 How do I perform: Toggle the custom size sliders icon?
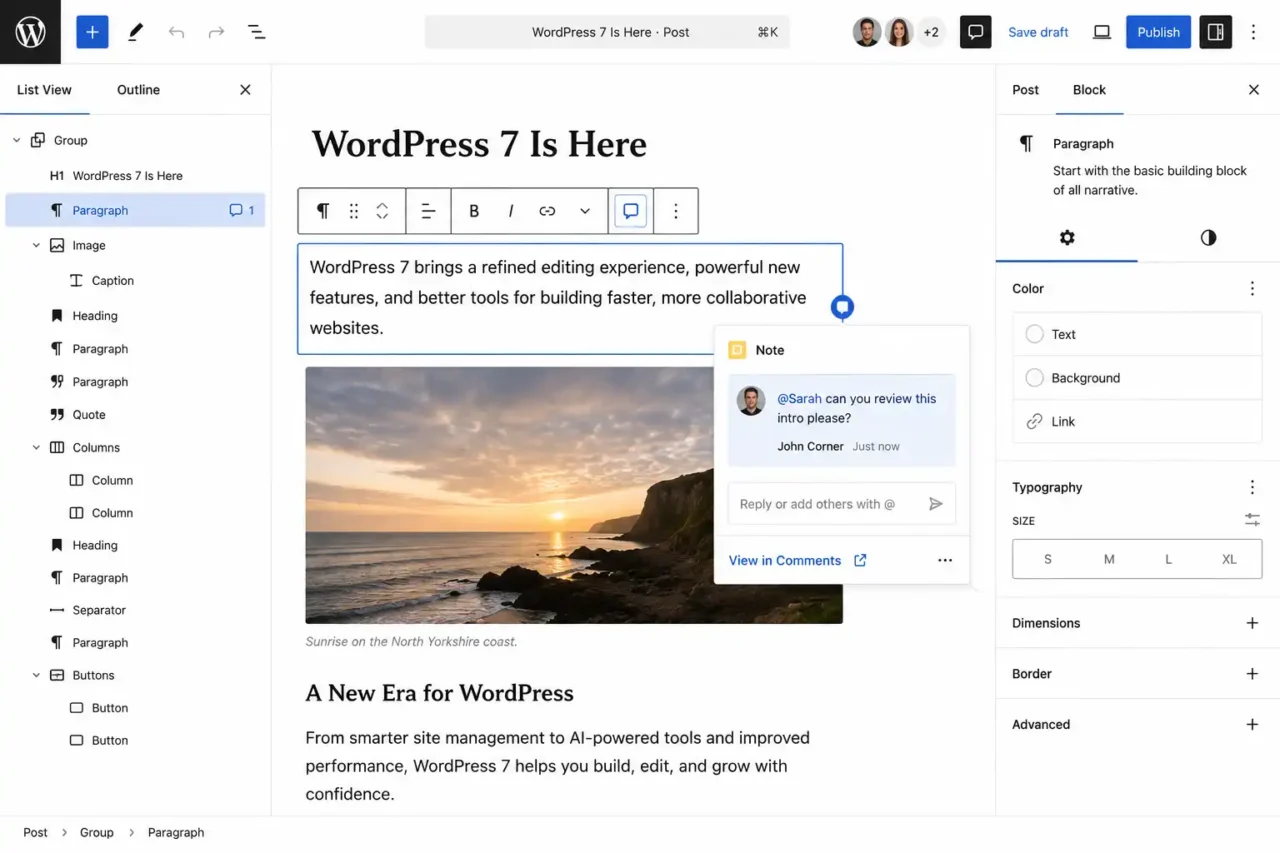tap(1252, 520)
